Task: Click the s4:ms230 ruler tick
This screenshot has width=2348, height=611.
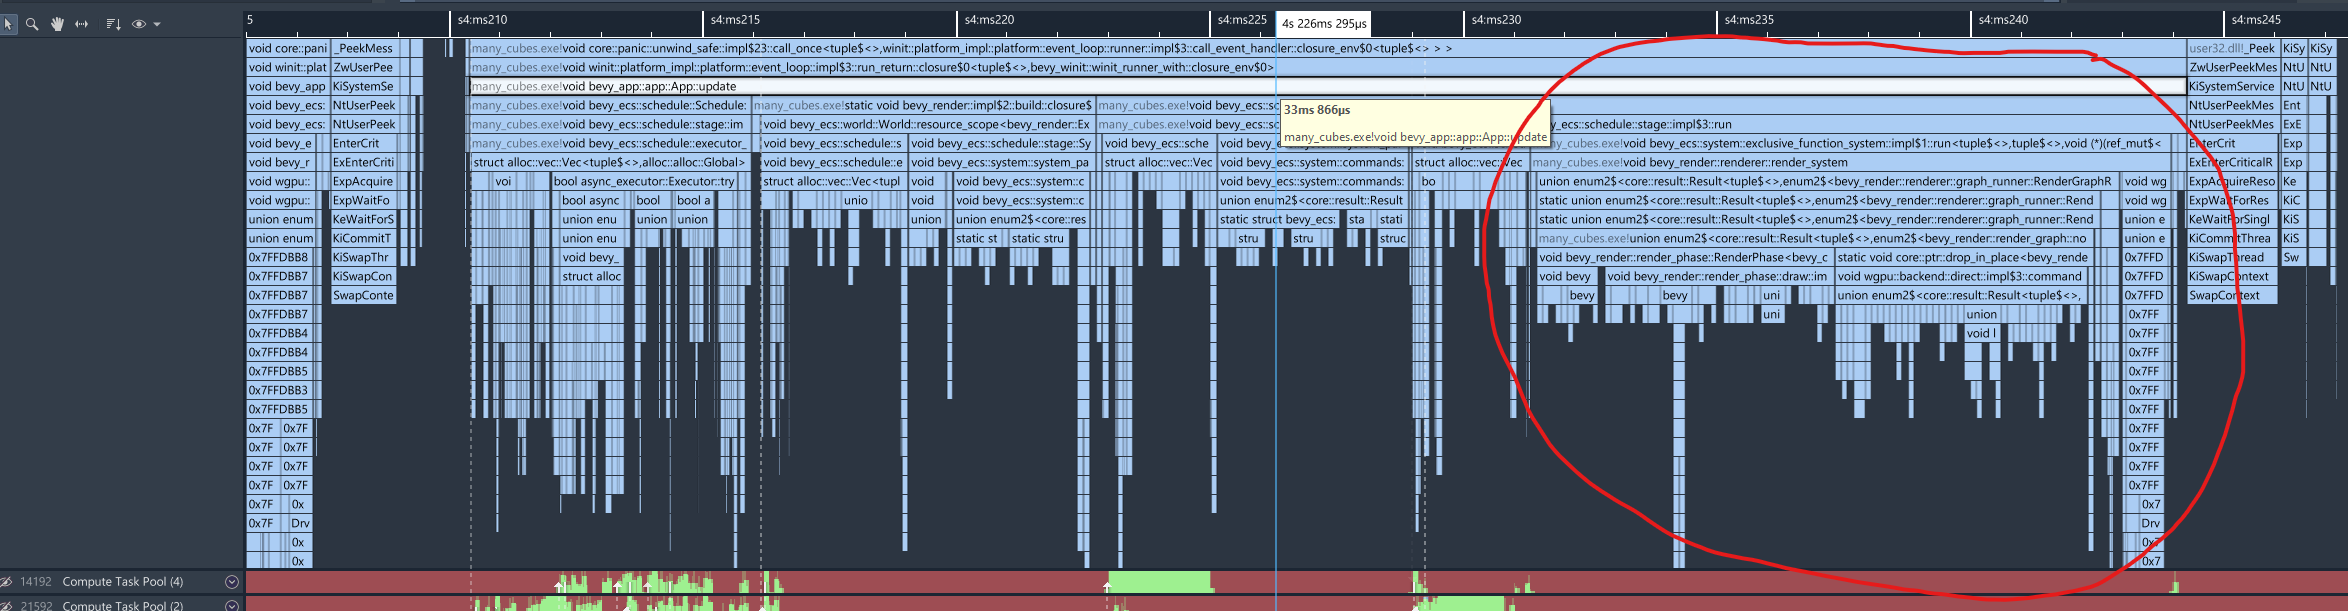Action: (x=1495, y=20)
